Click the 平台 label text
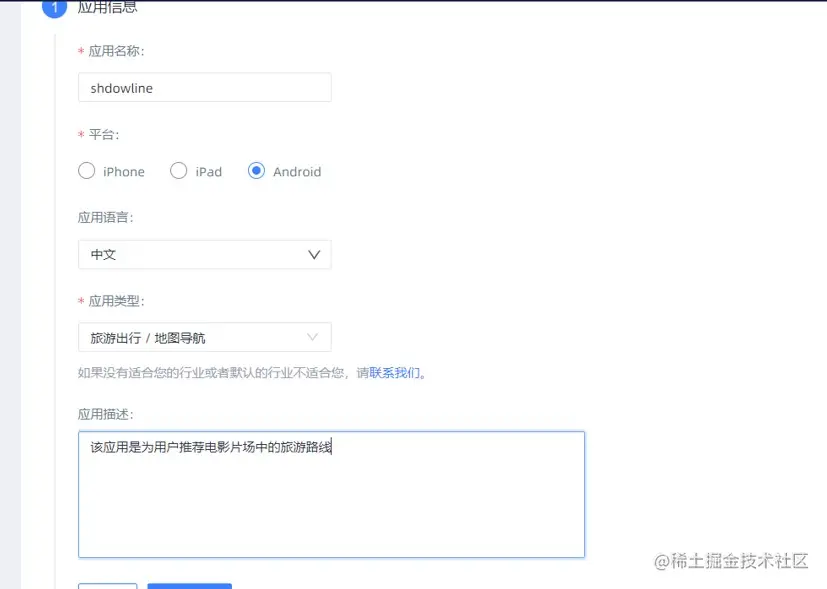This screenshot has height=589, width=827. pos(103,134)
